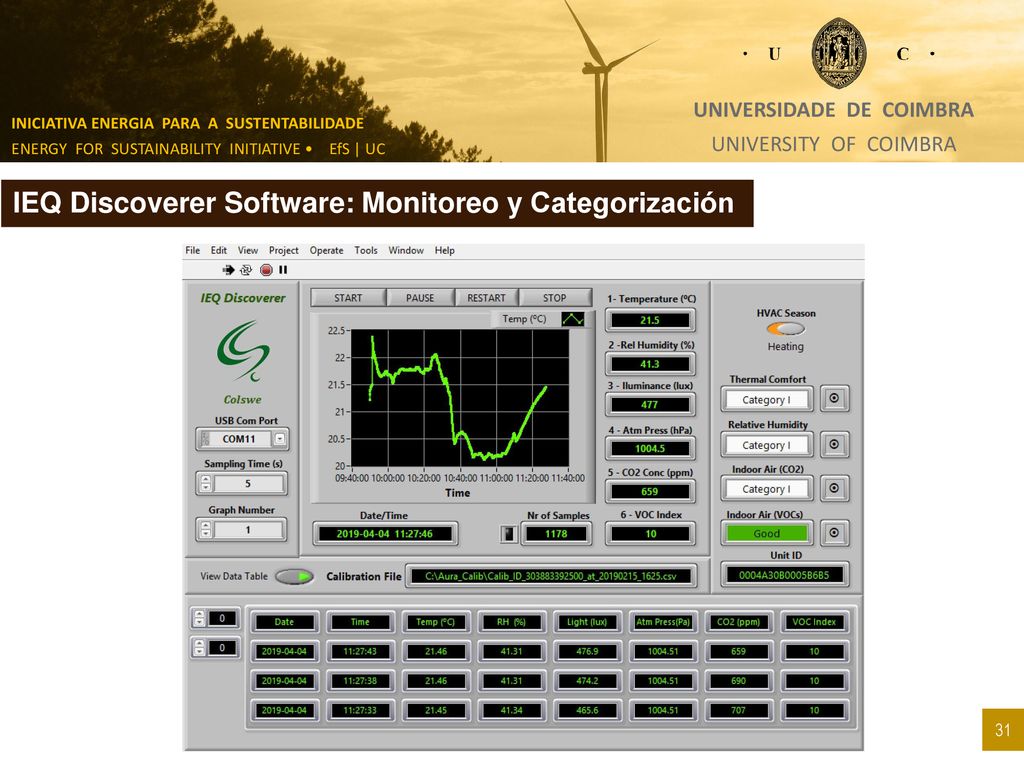This screenshot has height=768, width=1024.
Task: Click the Pause toolbar icon
Action: point(283,270)
